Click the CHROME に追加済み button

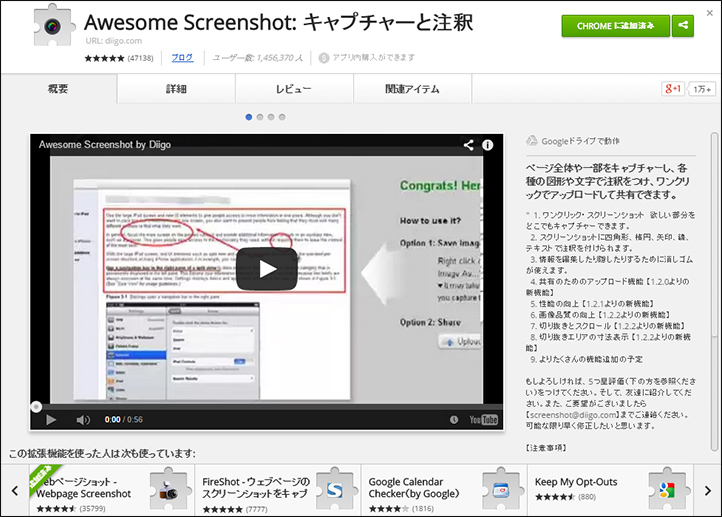coord(616,26)
